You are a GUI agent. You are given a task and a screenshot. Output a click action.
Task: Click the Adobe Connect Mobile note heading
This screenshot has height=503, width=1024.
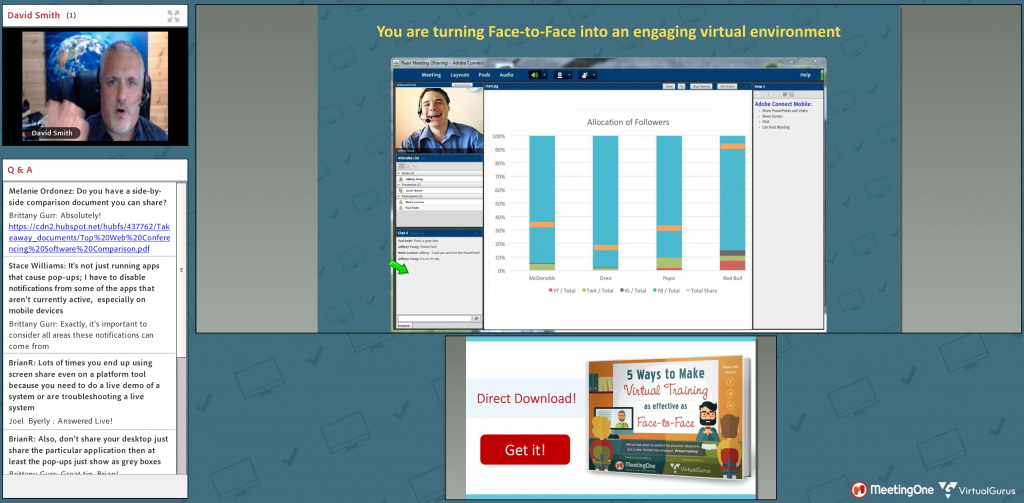[783, 104]
